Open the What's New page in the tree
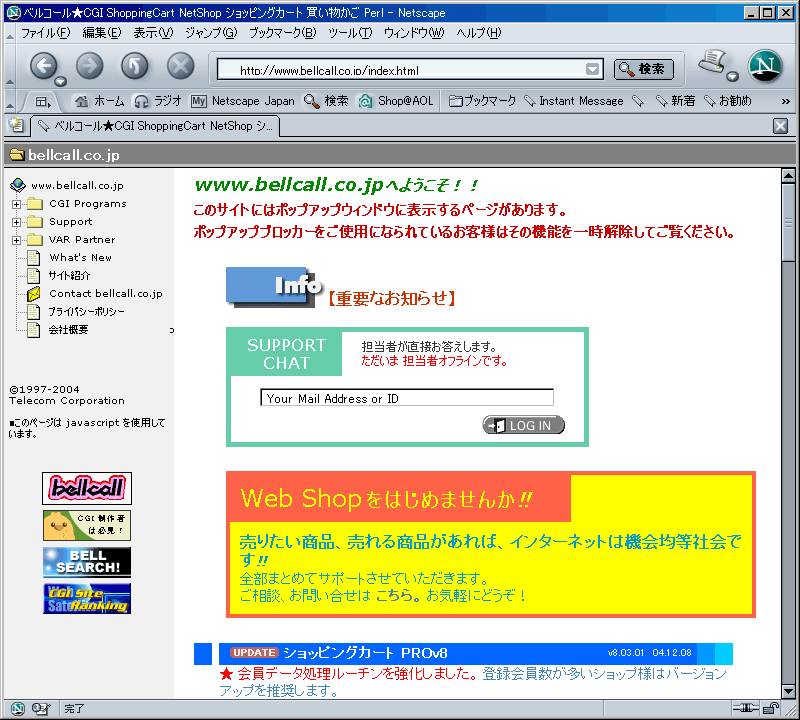This screenshot has width=800, height=720. coord(80,258)
